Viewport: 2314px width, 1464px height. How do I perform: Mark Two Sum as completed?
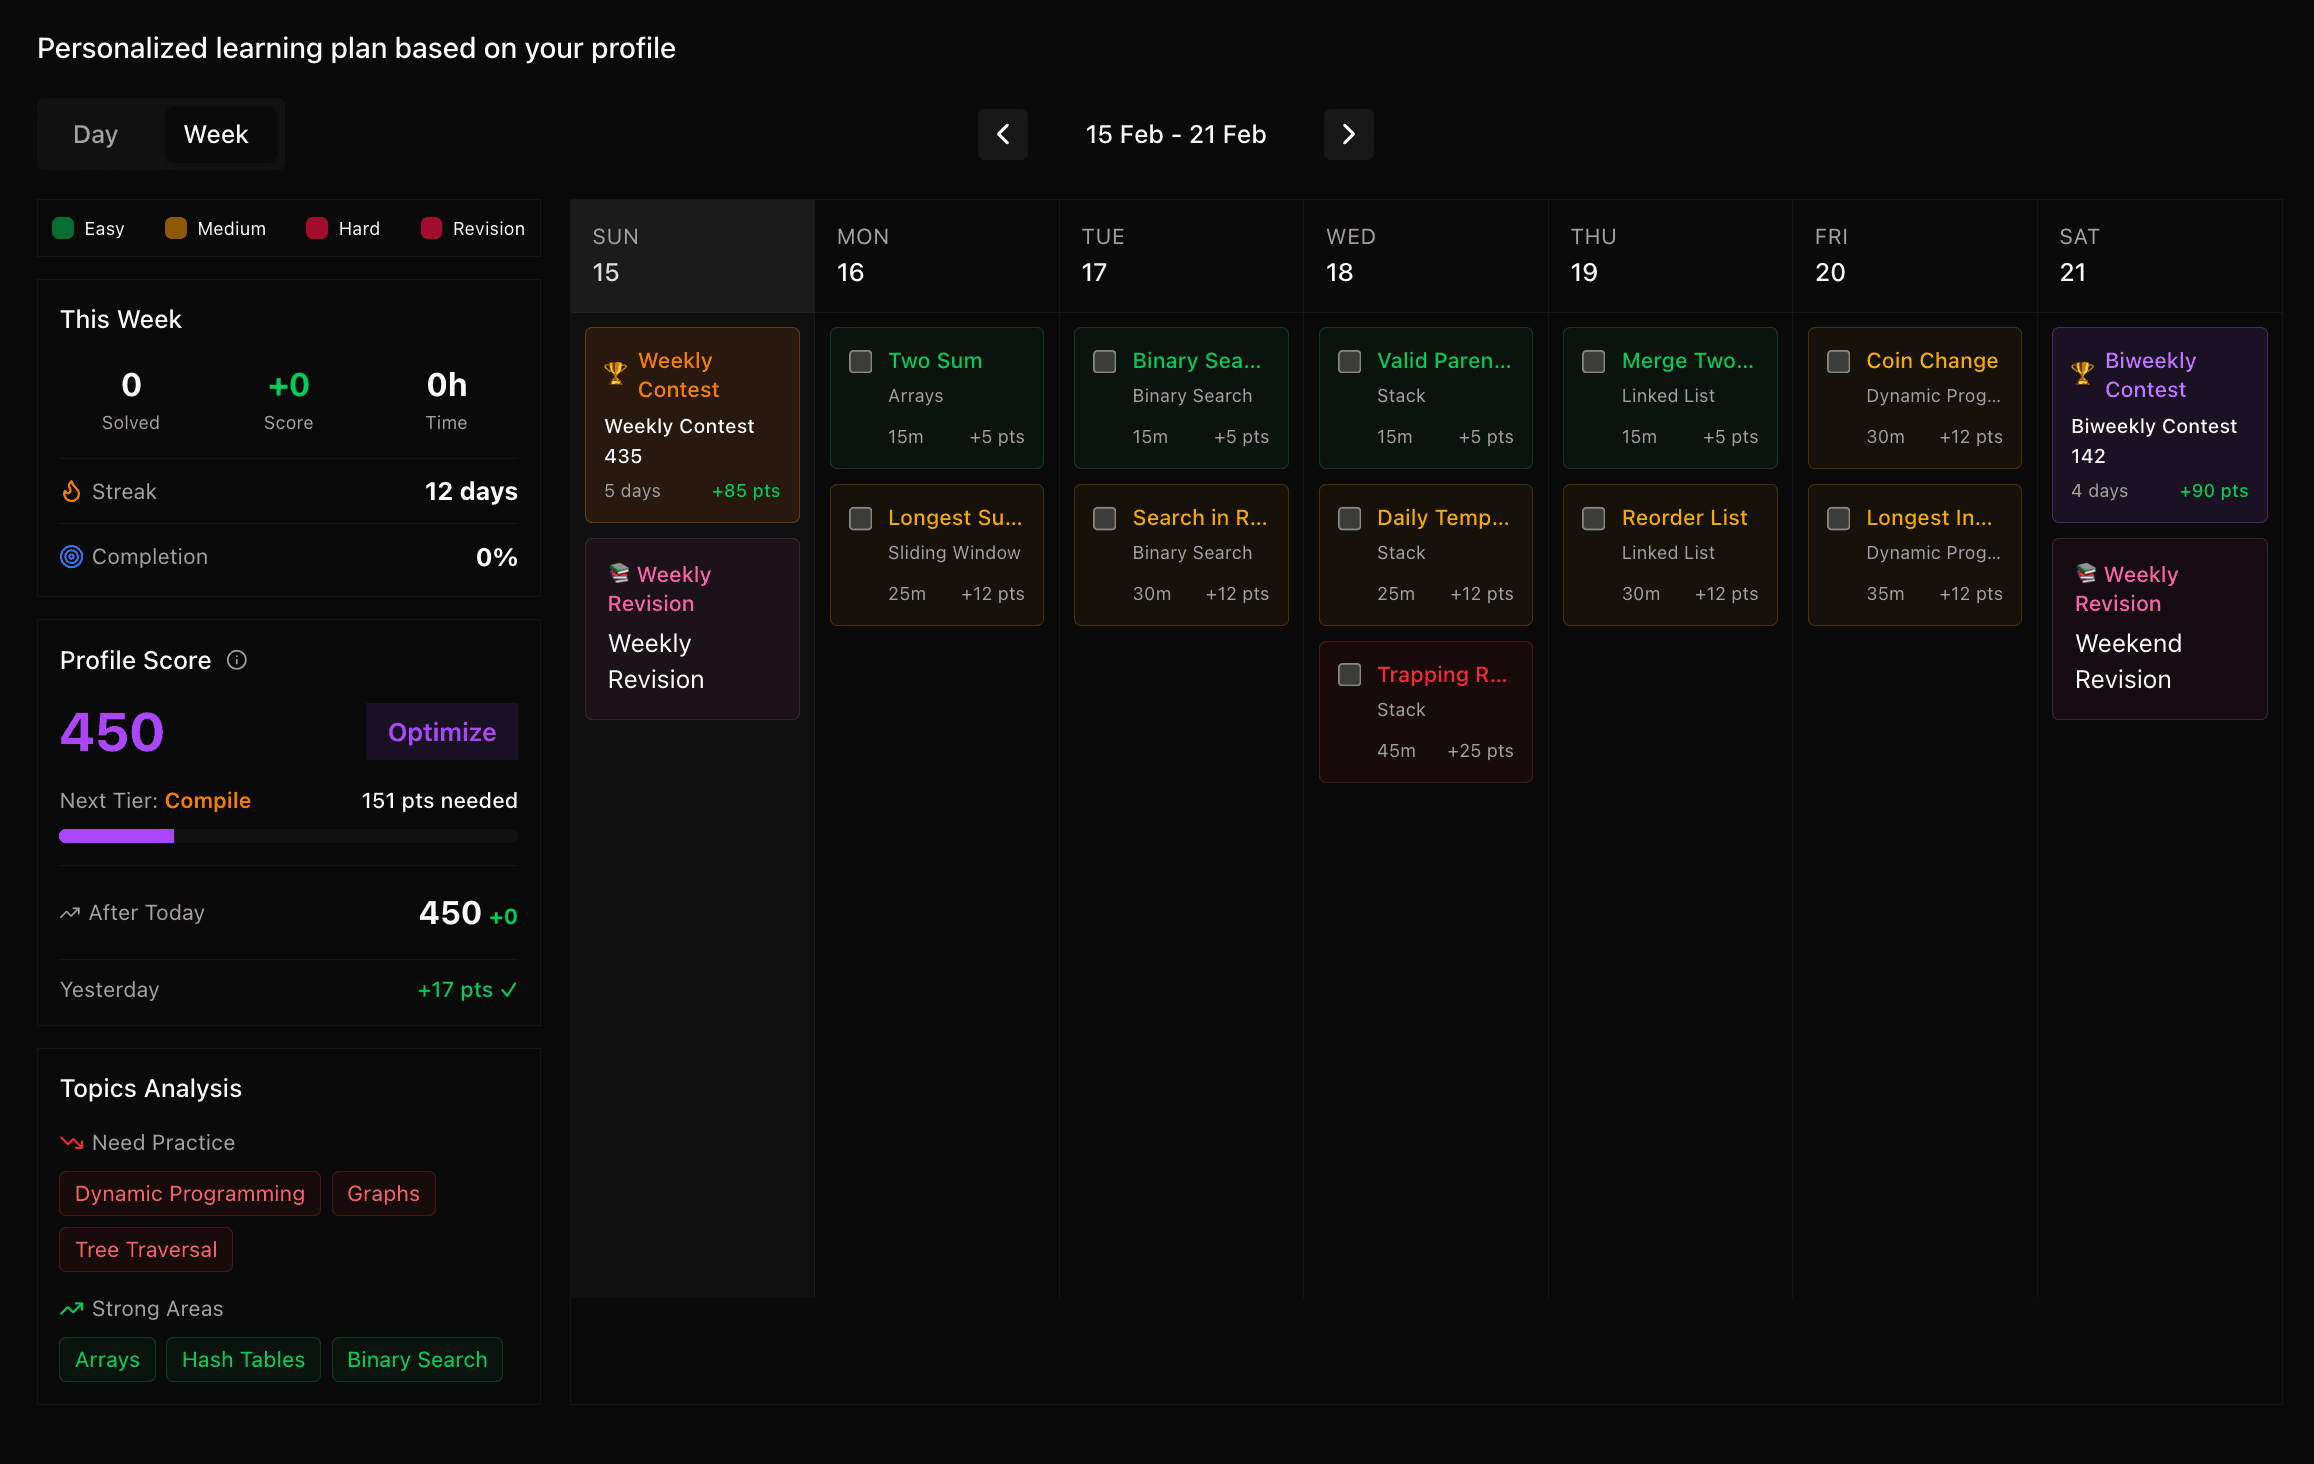point(860,362)
